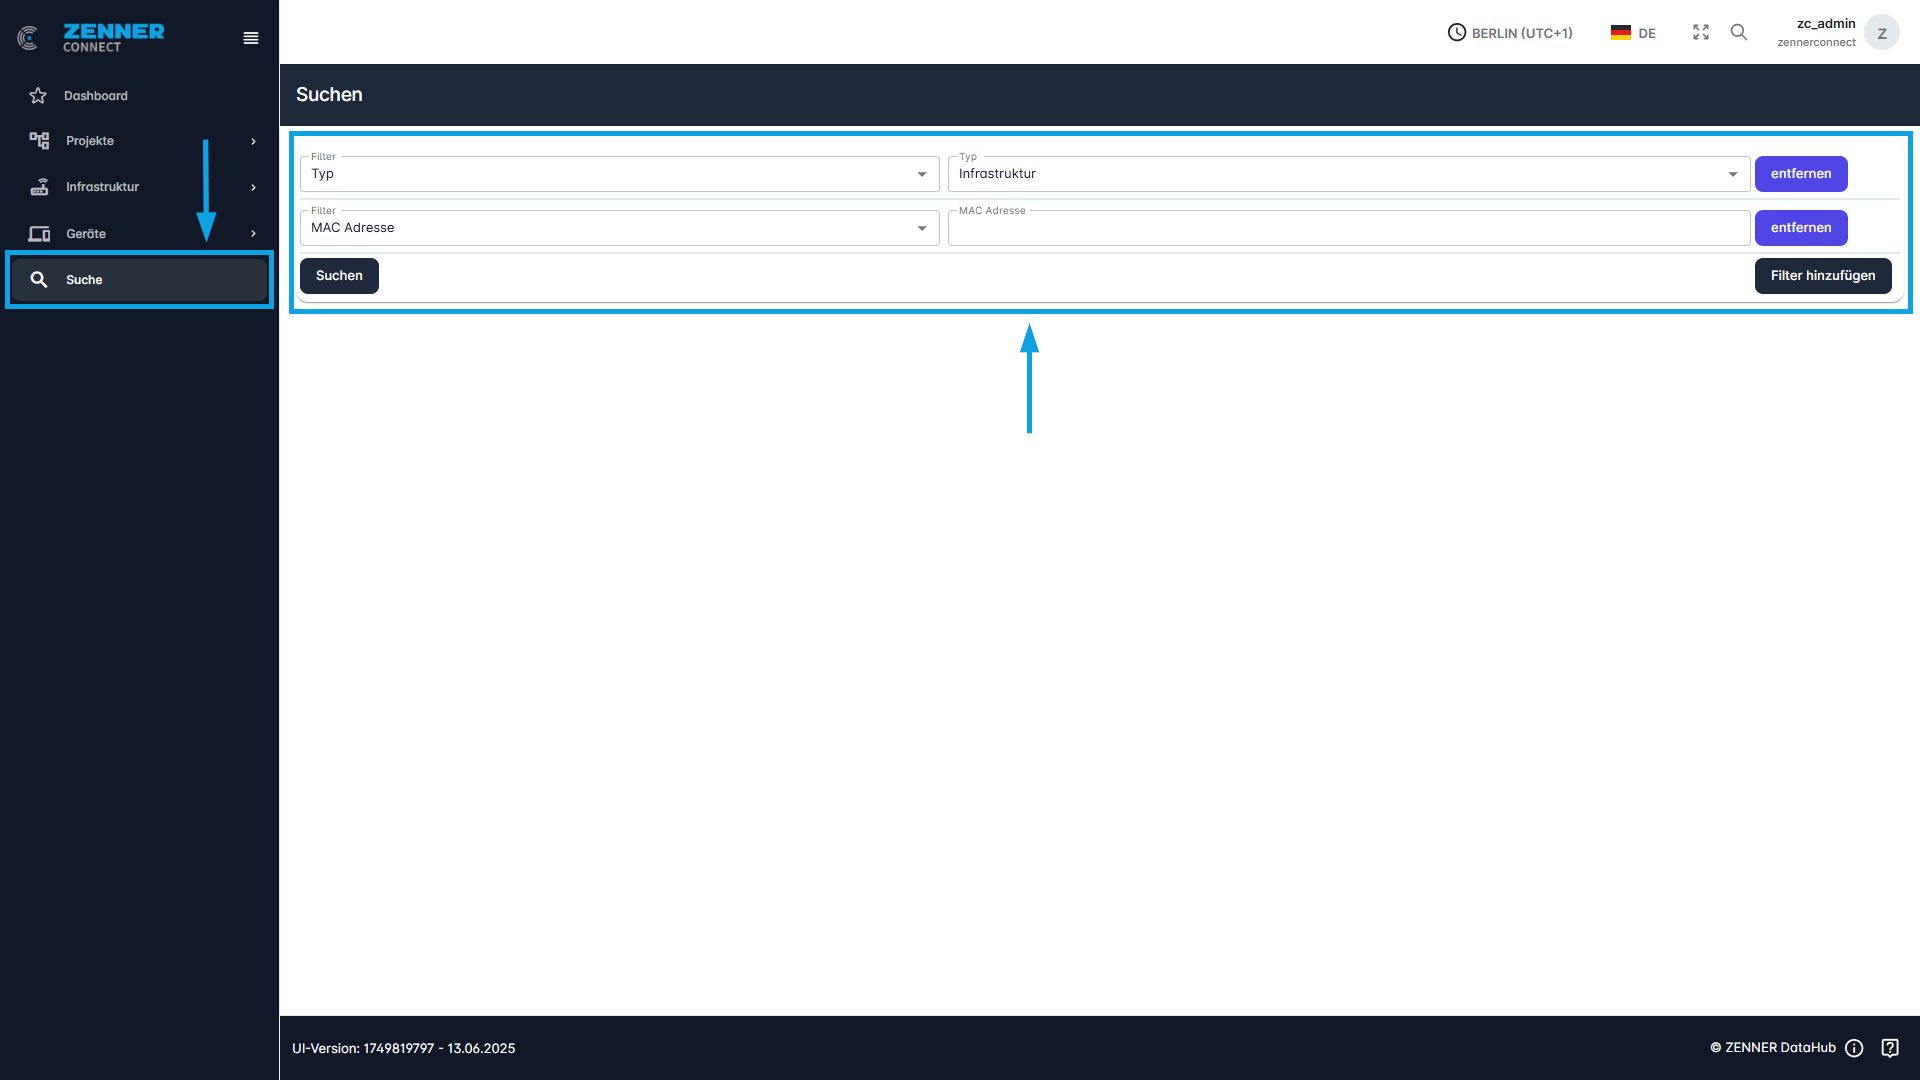
Task: Select Infrastruktur in the sidebar
Action: [x=102, y=187]
